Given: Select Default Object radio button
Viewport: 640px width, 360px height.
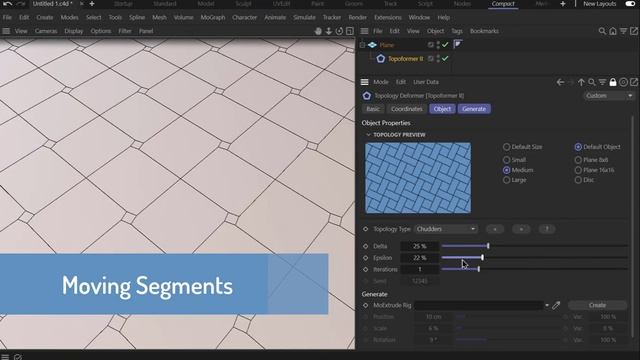Looking at the screenshot, I should [x=578, y=147].
